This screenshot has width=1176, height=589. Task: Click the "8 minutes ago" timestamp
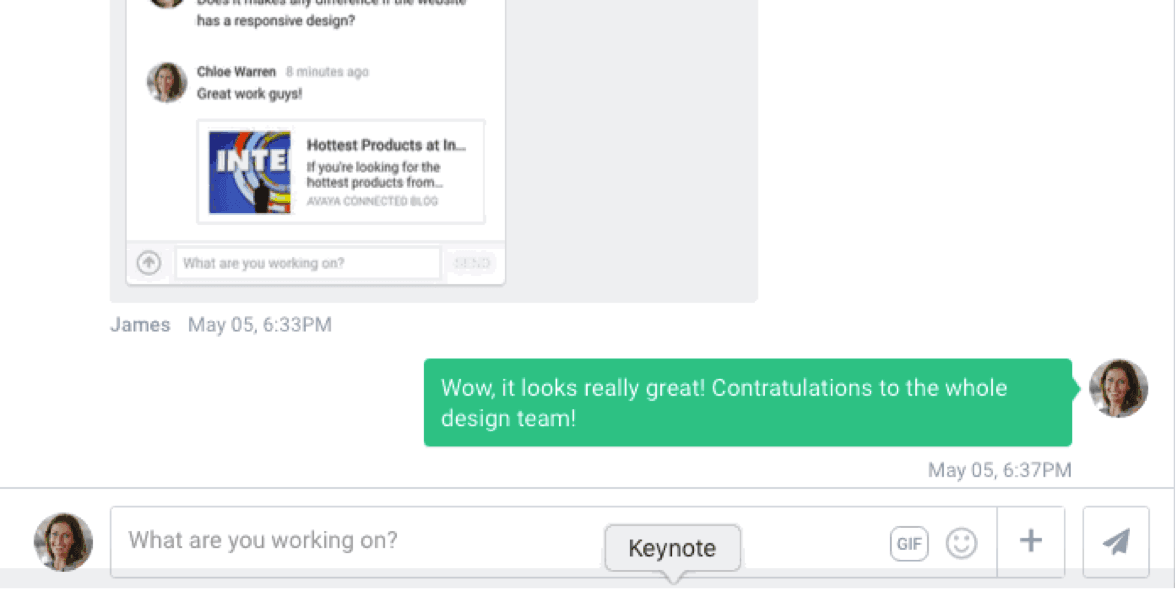pyautogui.click(x=327, y=72)
